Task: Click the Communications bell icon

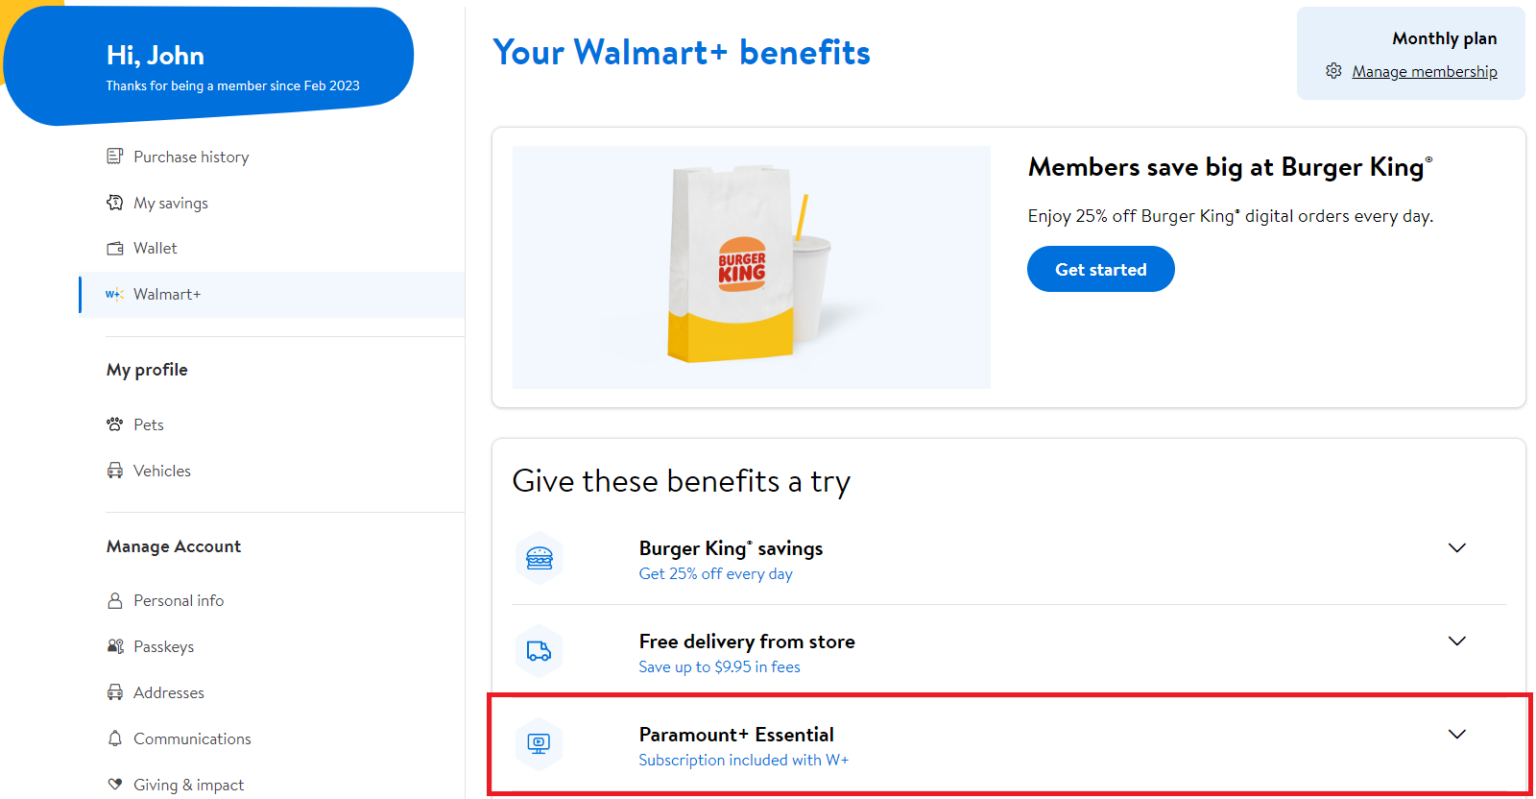Action: 115,738
